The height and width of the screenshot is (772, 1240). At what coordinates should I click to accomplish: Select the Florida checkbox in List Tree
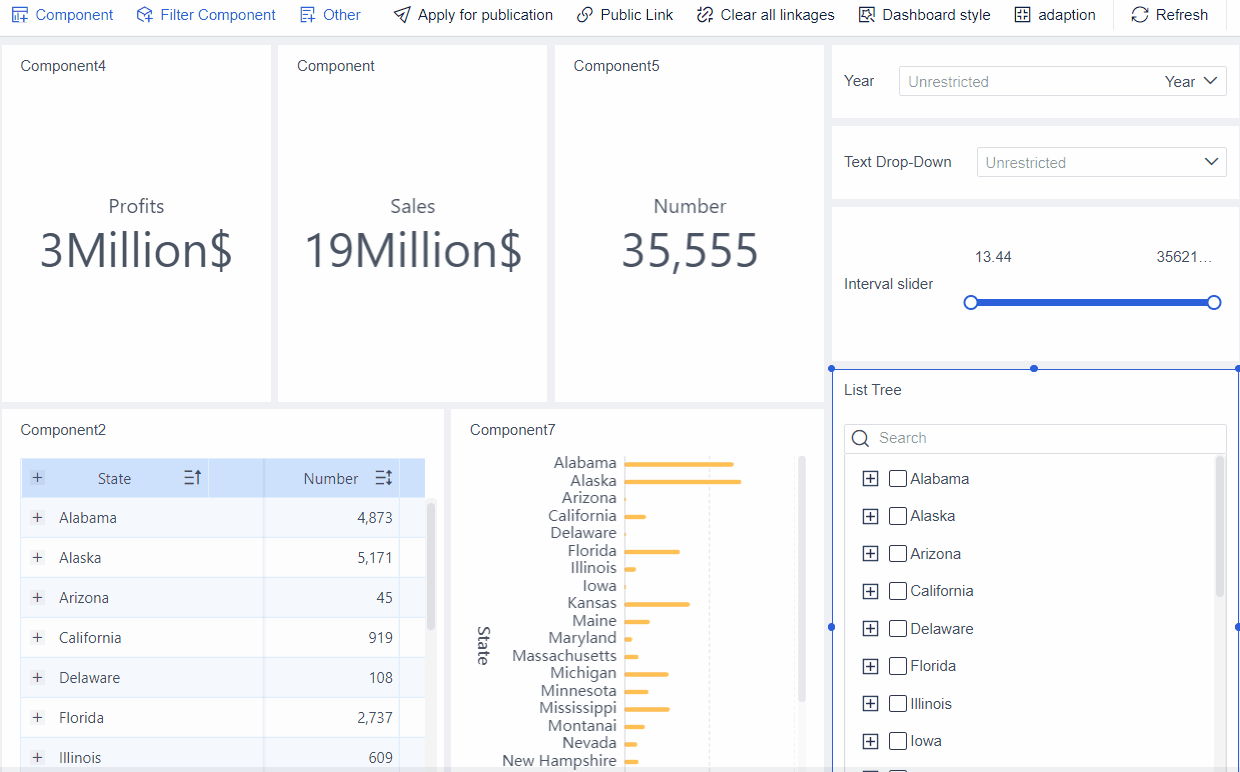click(x=898, y=666)
